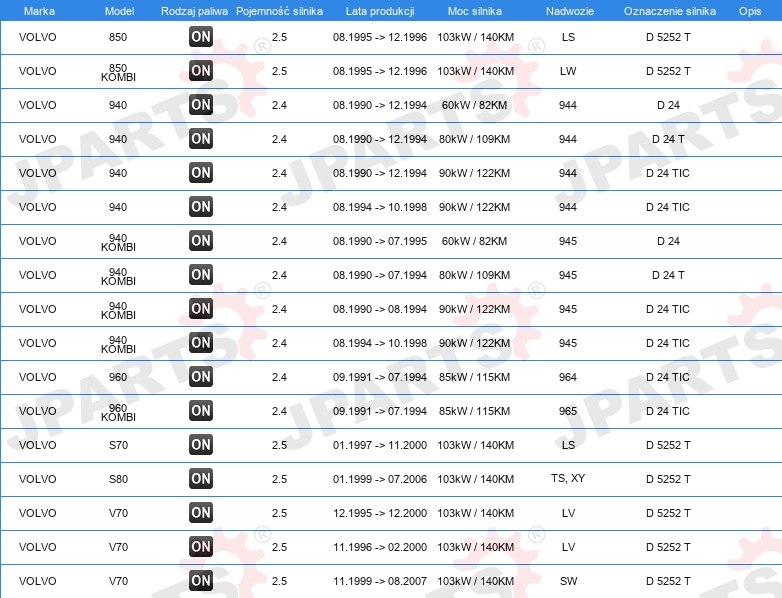Select 'D 5252 T' engine code in S80 row
Viewport: 782px width, 598px height.
[x=668, y=479]
